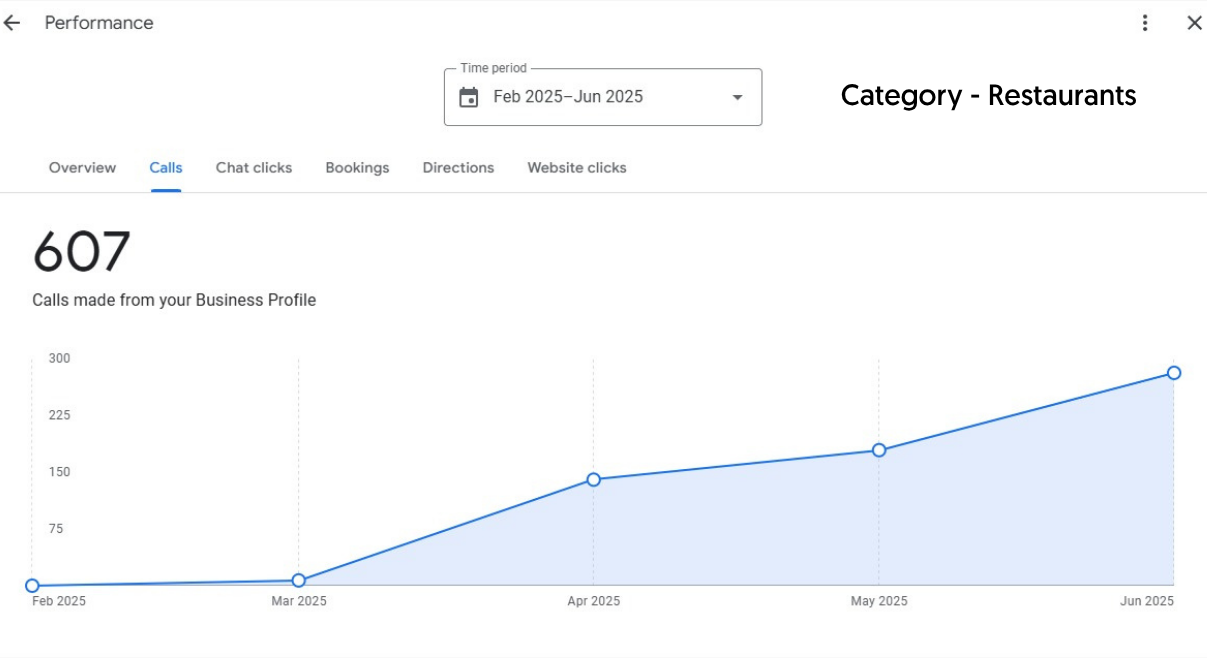1207x658 pixels.
Task: Click the Jun 2025 peak data point
Action: [x=1174, y=373]
